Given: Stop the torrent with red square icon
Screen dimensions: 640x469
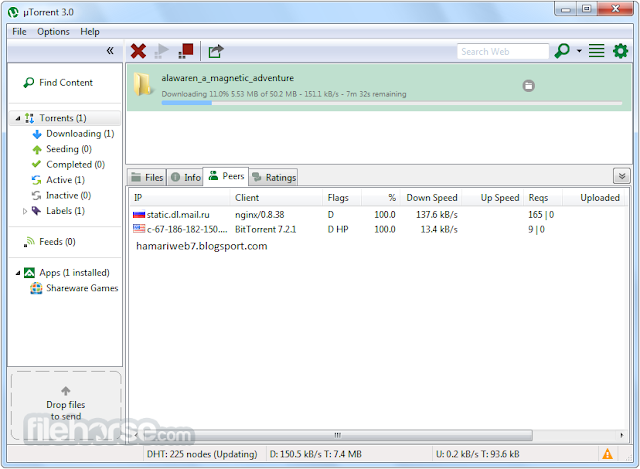Looking at the screenshot, I should coord(186,51).
